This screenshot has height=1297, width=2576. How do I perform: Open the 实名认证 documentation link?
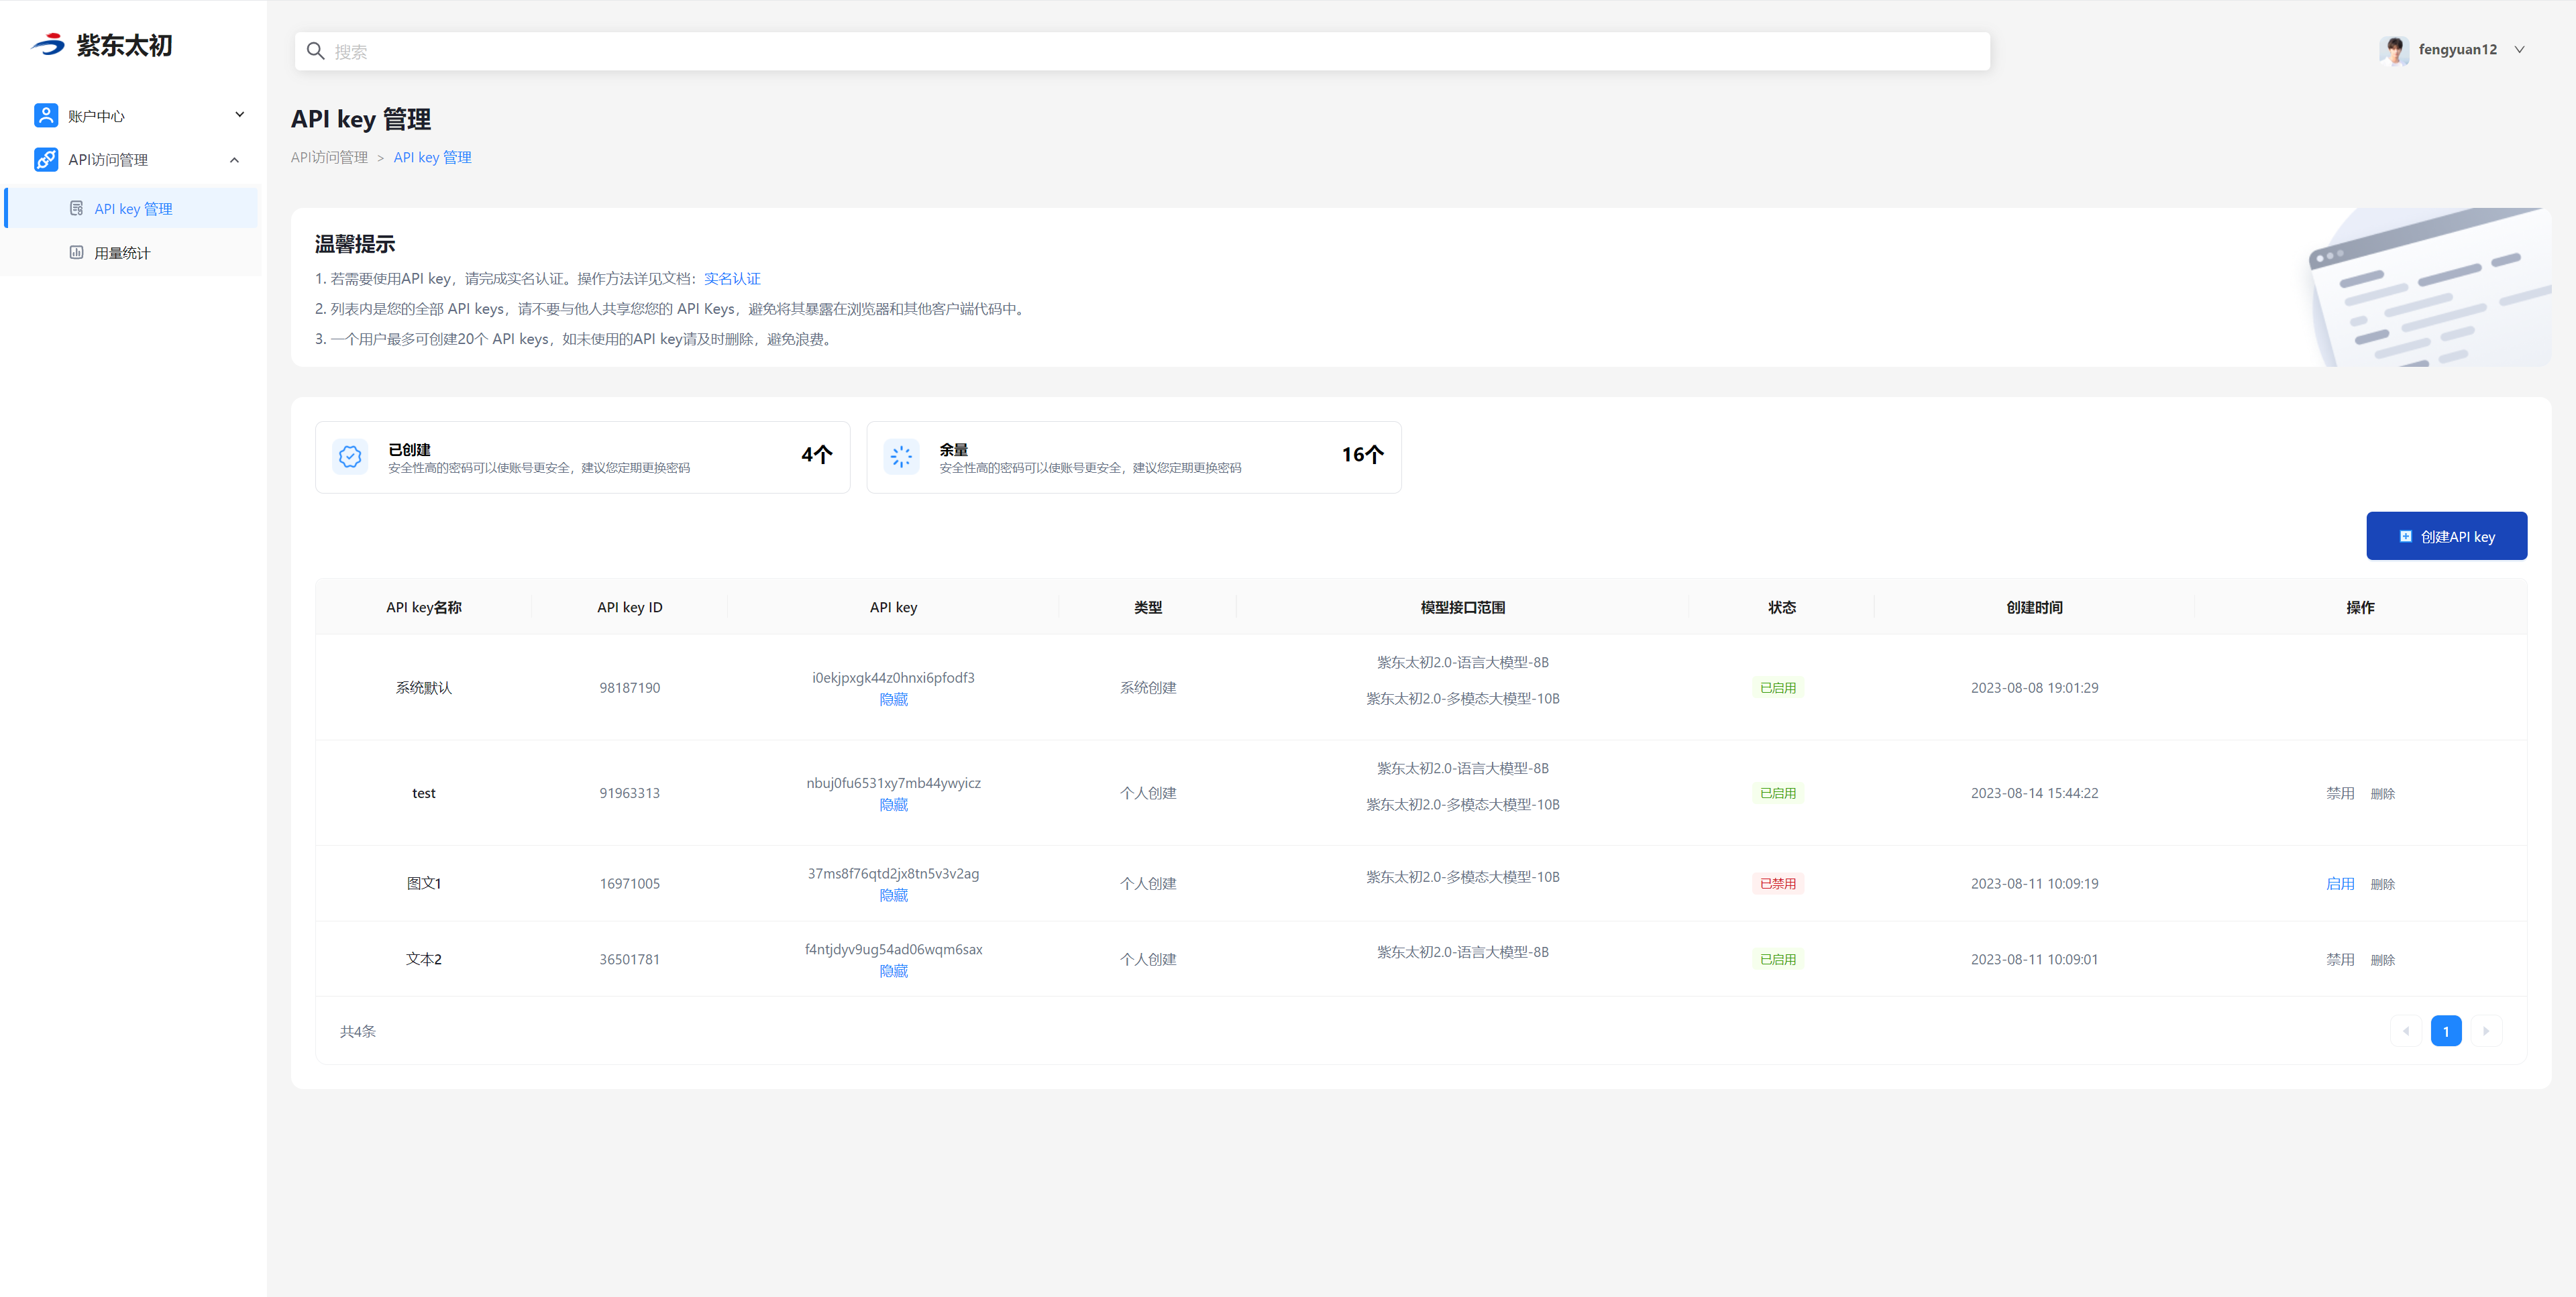(x=732, y=279)
